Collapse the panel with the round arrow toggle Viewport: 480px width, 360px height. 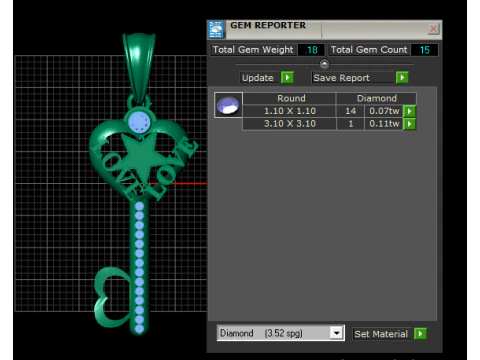coord(324,64)
